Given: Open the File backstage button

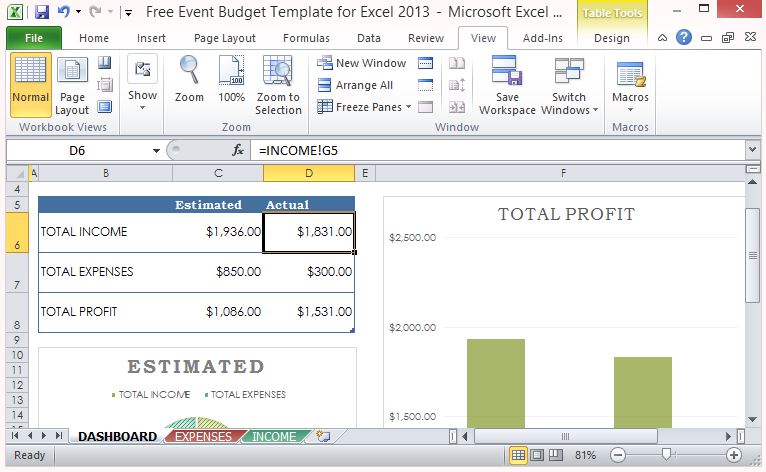Looking at the screenshot, I should [x=33, y=38].
